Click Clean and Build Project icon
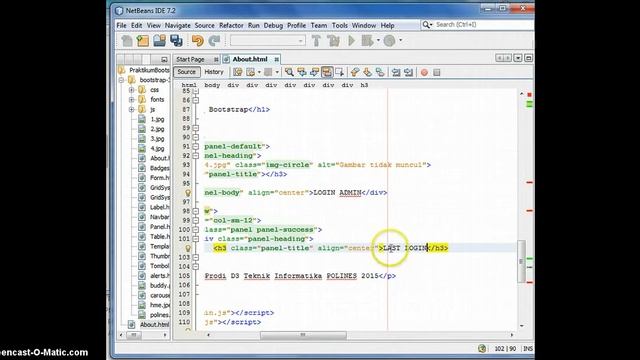Image resolution: width=640 pixels, height=360 pixels. click(x=333, y=40)
